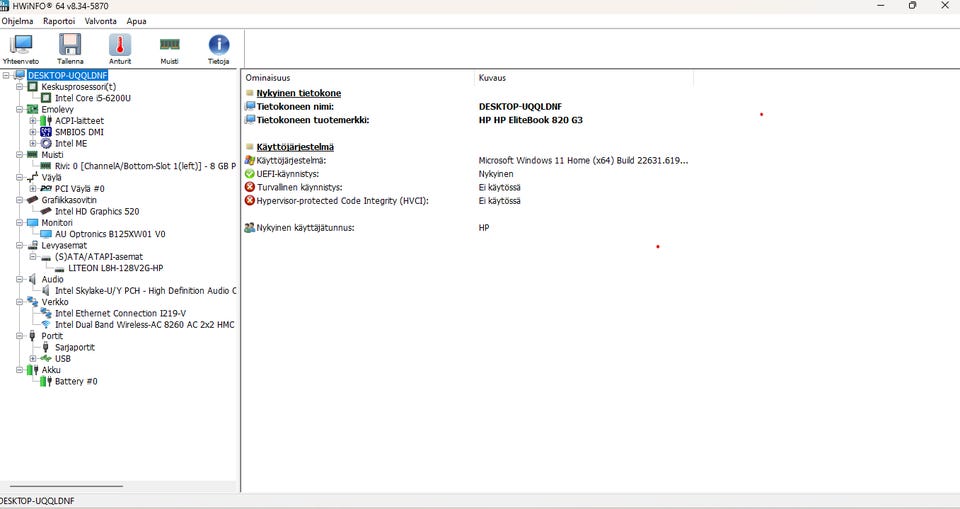
Task: Click the Muisti tree item label
Action: tap(52, 154)
